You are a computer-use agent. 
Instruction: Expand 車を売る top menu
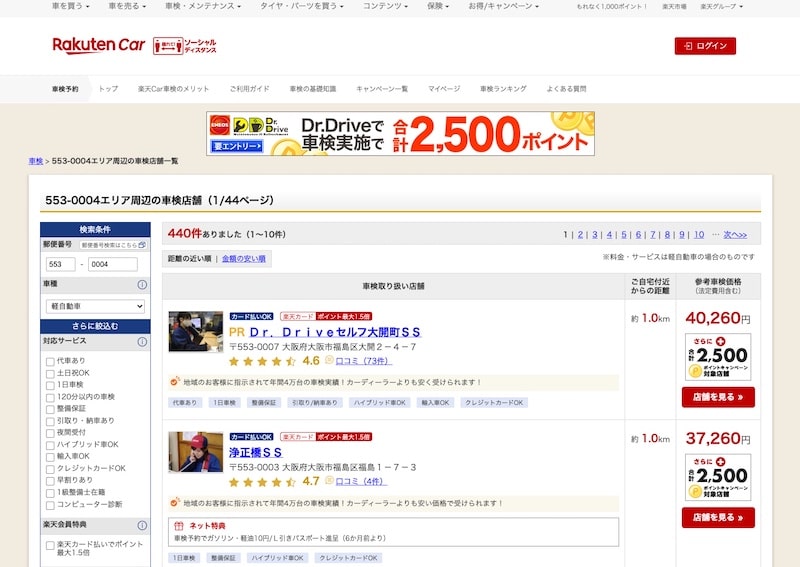point(127,6)
